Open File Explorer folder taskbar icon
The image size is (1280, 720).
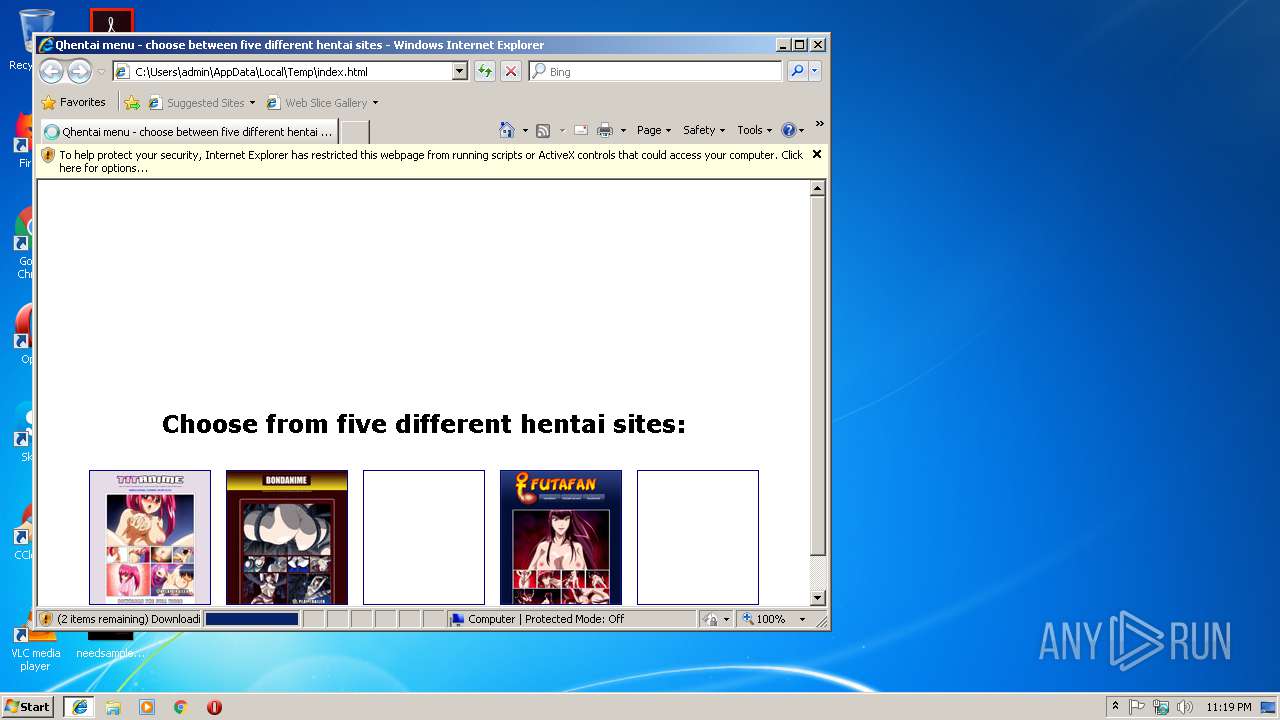point(113,707)
